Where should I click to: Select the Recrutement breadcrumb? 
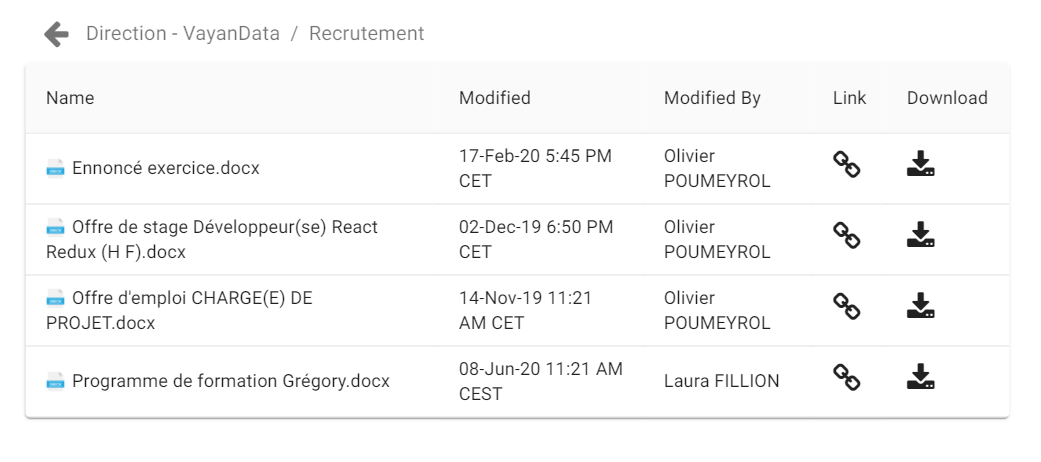(x=366, y=34)
